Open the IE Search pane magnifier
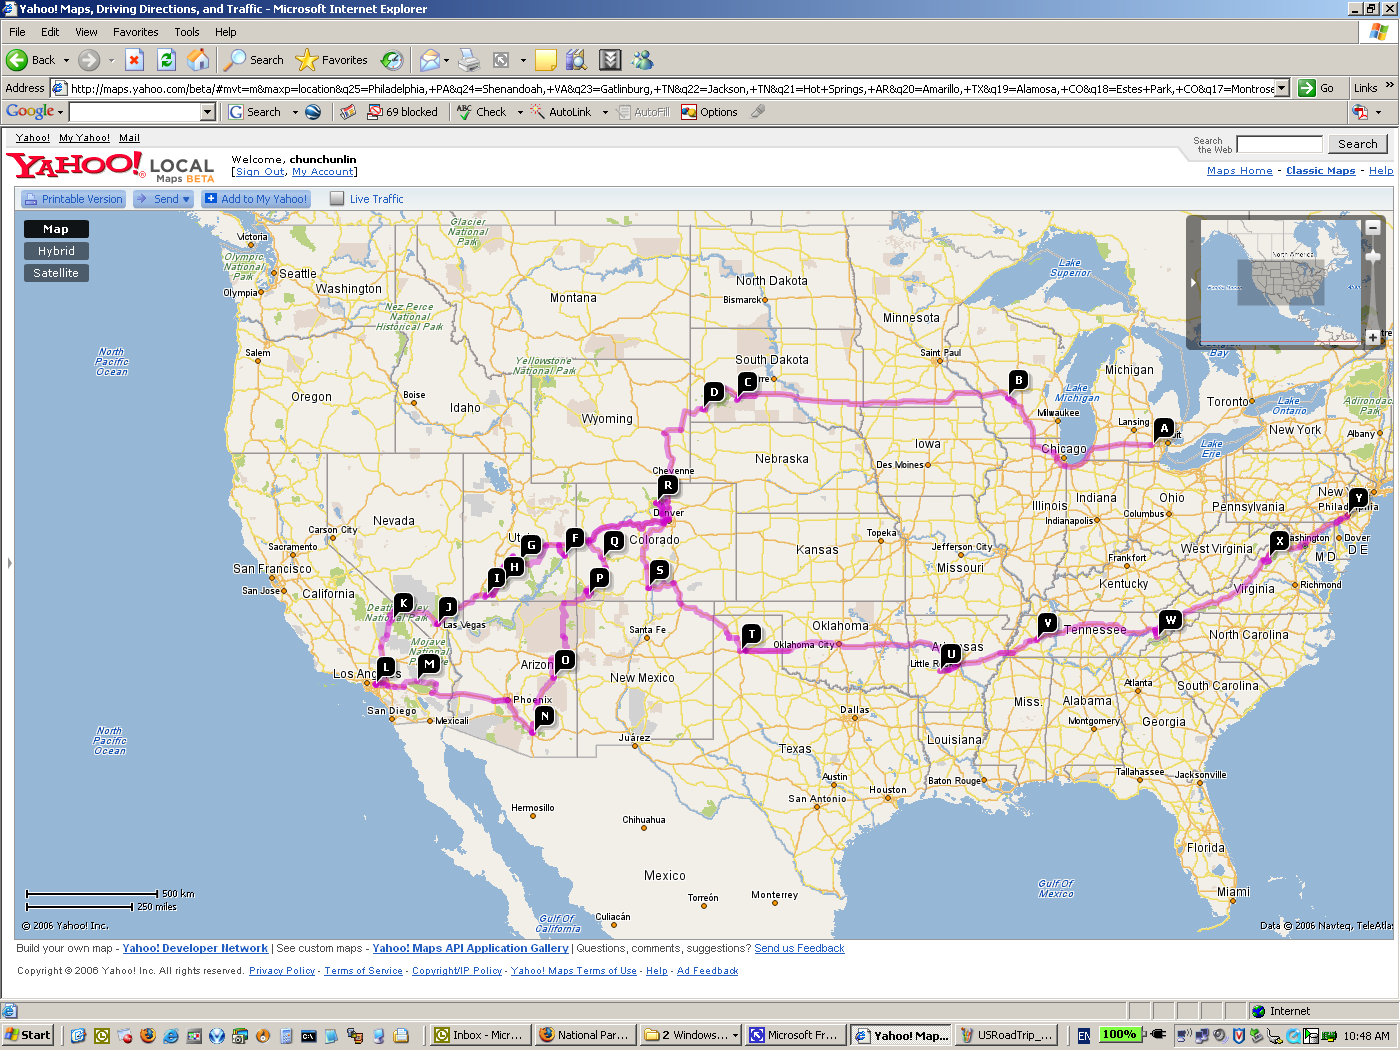The width and height of the screenshot is (1400, 1050). (x=254, y=60)
